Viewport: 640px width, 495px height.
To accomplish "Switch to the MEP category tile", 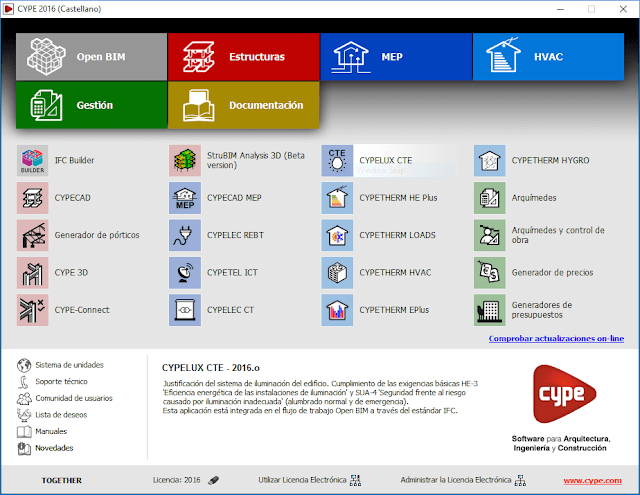I will coord(396,57).
